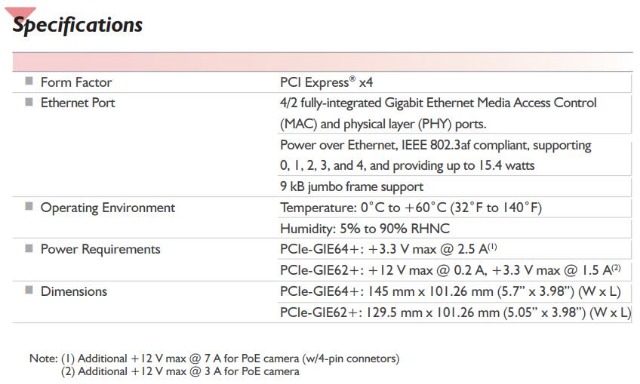Click the square bullet beside Dimensions
640x384 pixels.
point(29,290)
